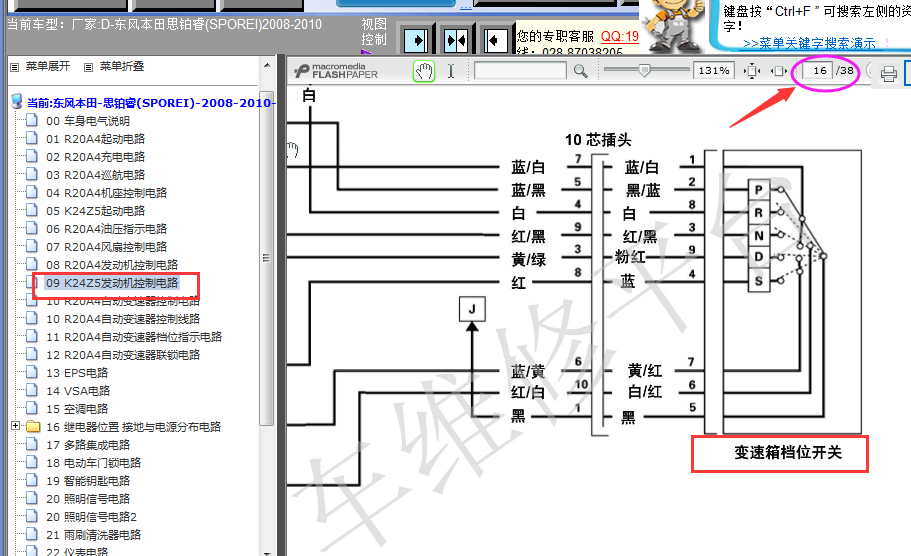This screenshot has height=556, width=911.
Task: Click the QQ customer service link
Action: click(620, 37)
